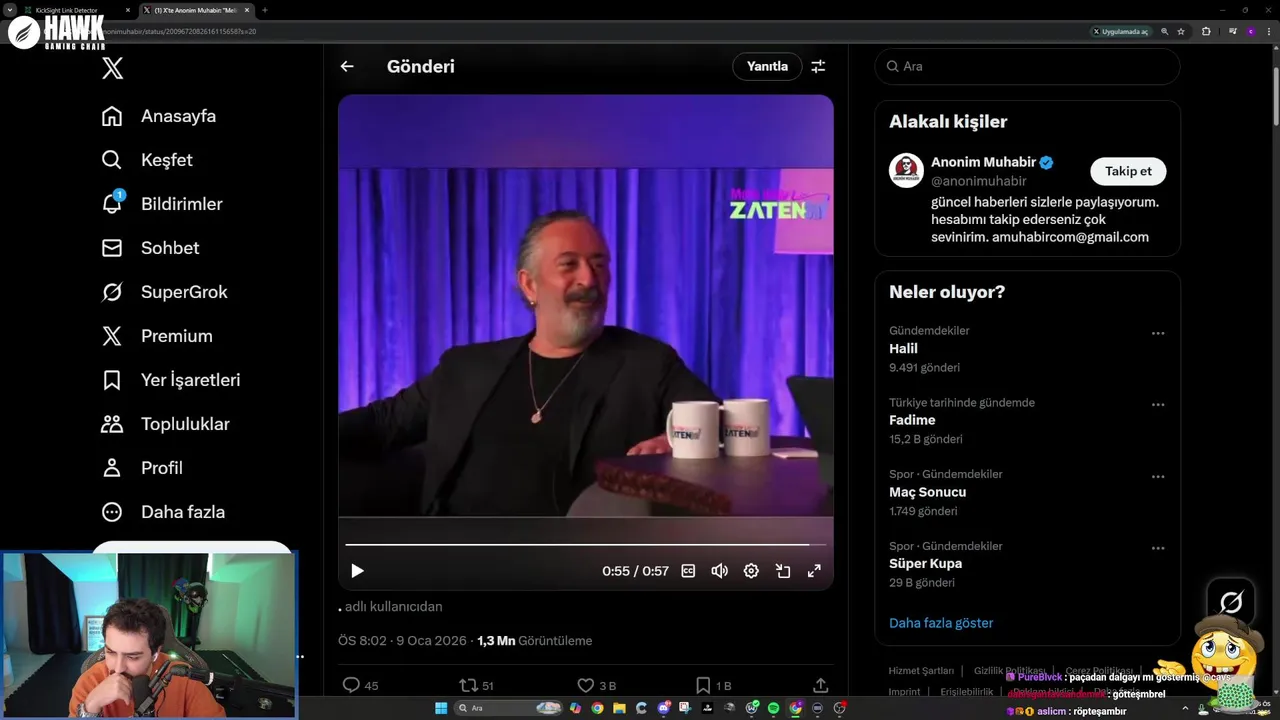Open more options for Halil trend
1280x720 pixels.
(1158, 334)
